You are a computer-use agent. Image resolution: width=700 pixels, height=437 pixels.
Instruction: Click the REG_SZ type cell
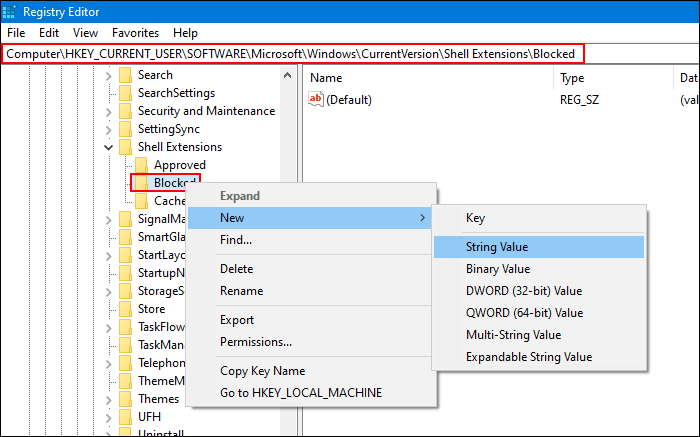[x=579, y=100]
